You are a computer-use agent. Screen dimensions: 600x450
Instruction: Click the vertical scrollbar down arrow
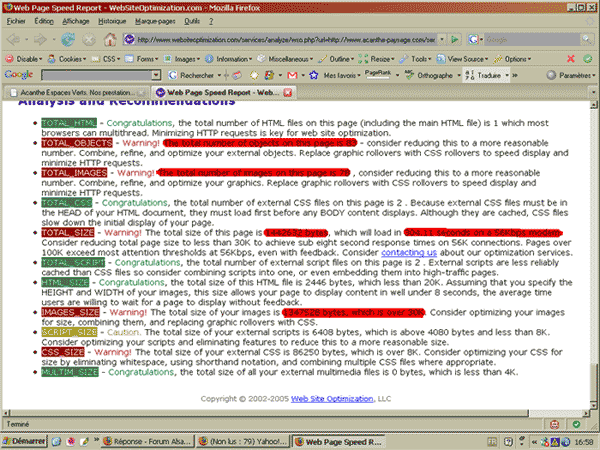click(x=593, y=405)
